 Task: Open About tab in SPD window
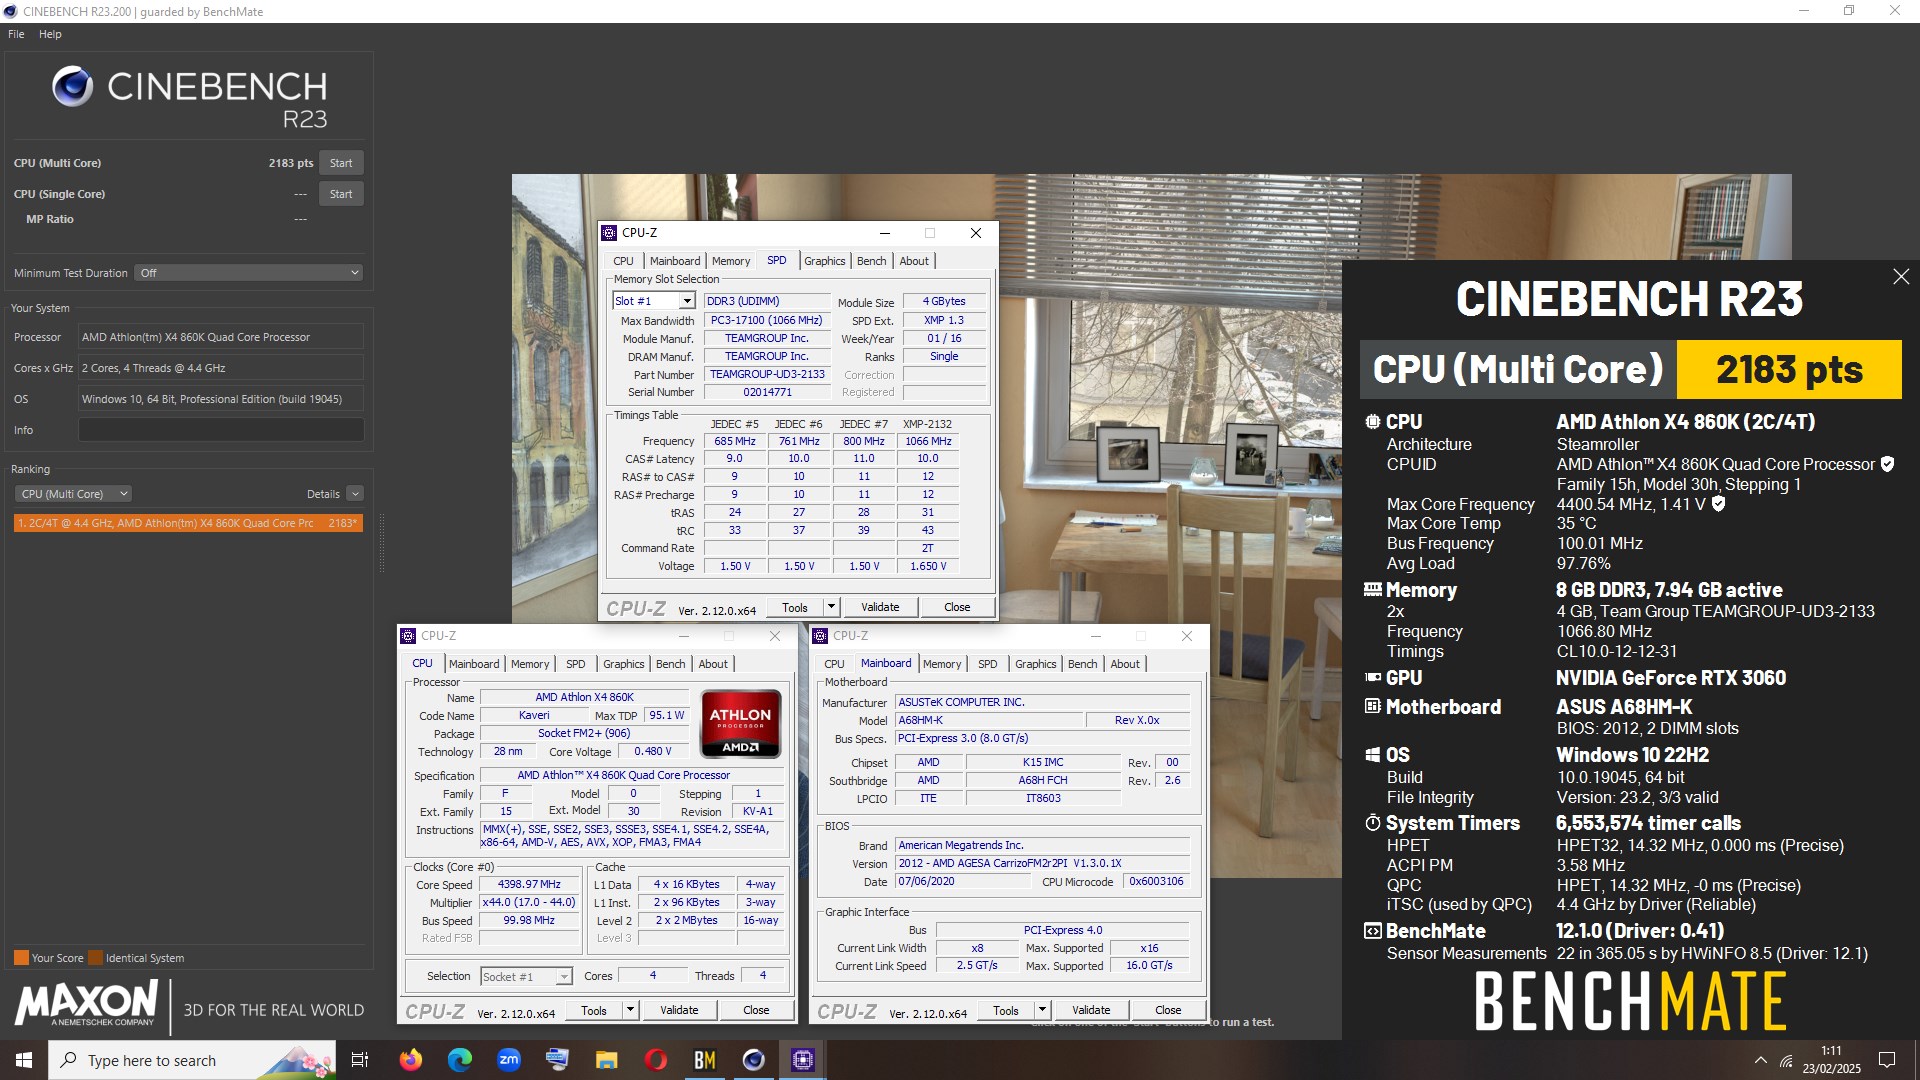[914, 261]
